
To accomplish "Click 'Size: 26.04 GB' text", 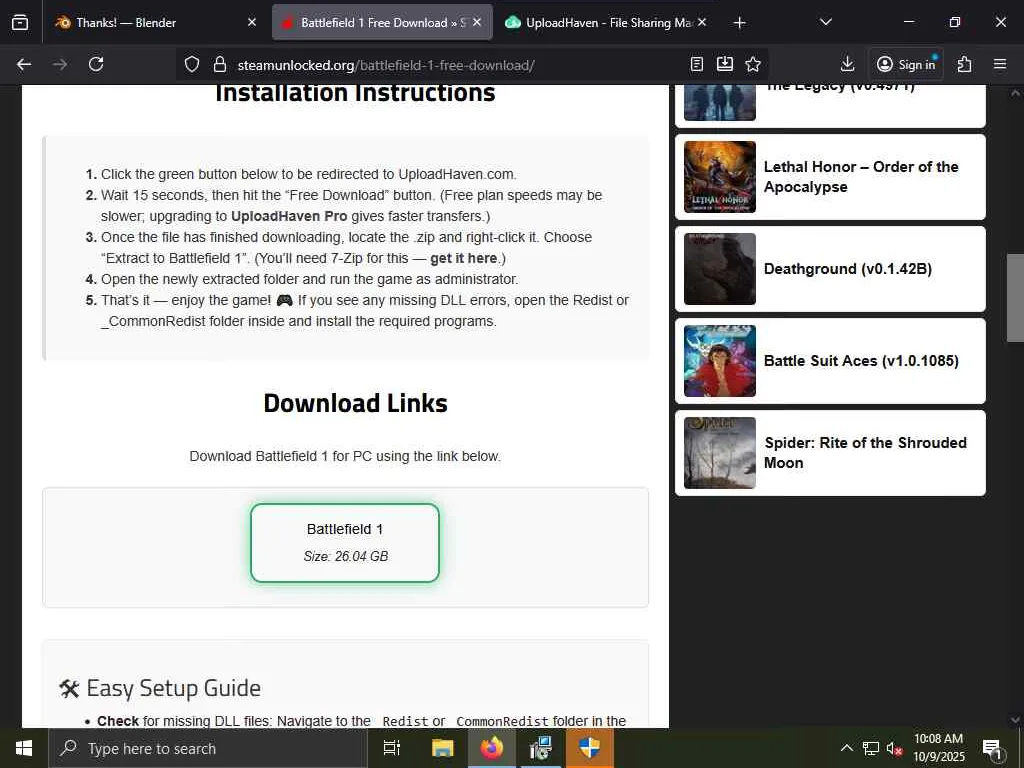I will [345, 556].
